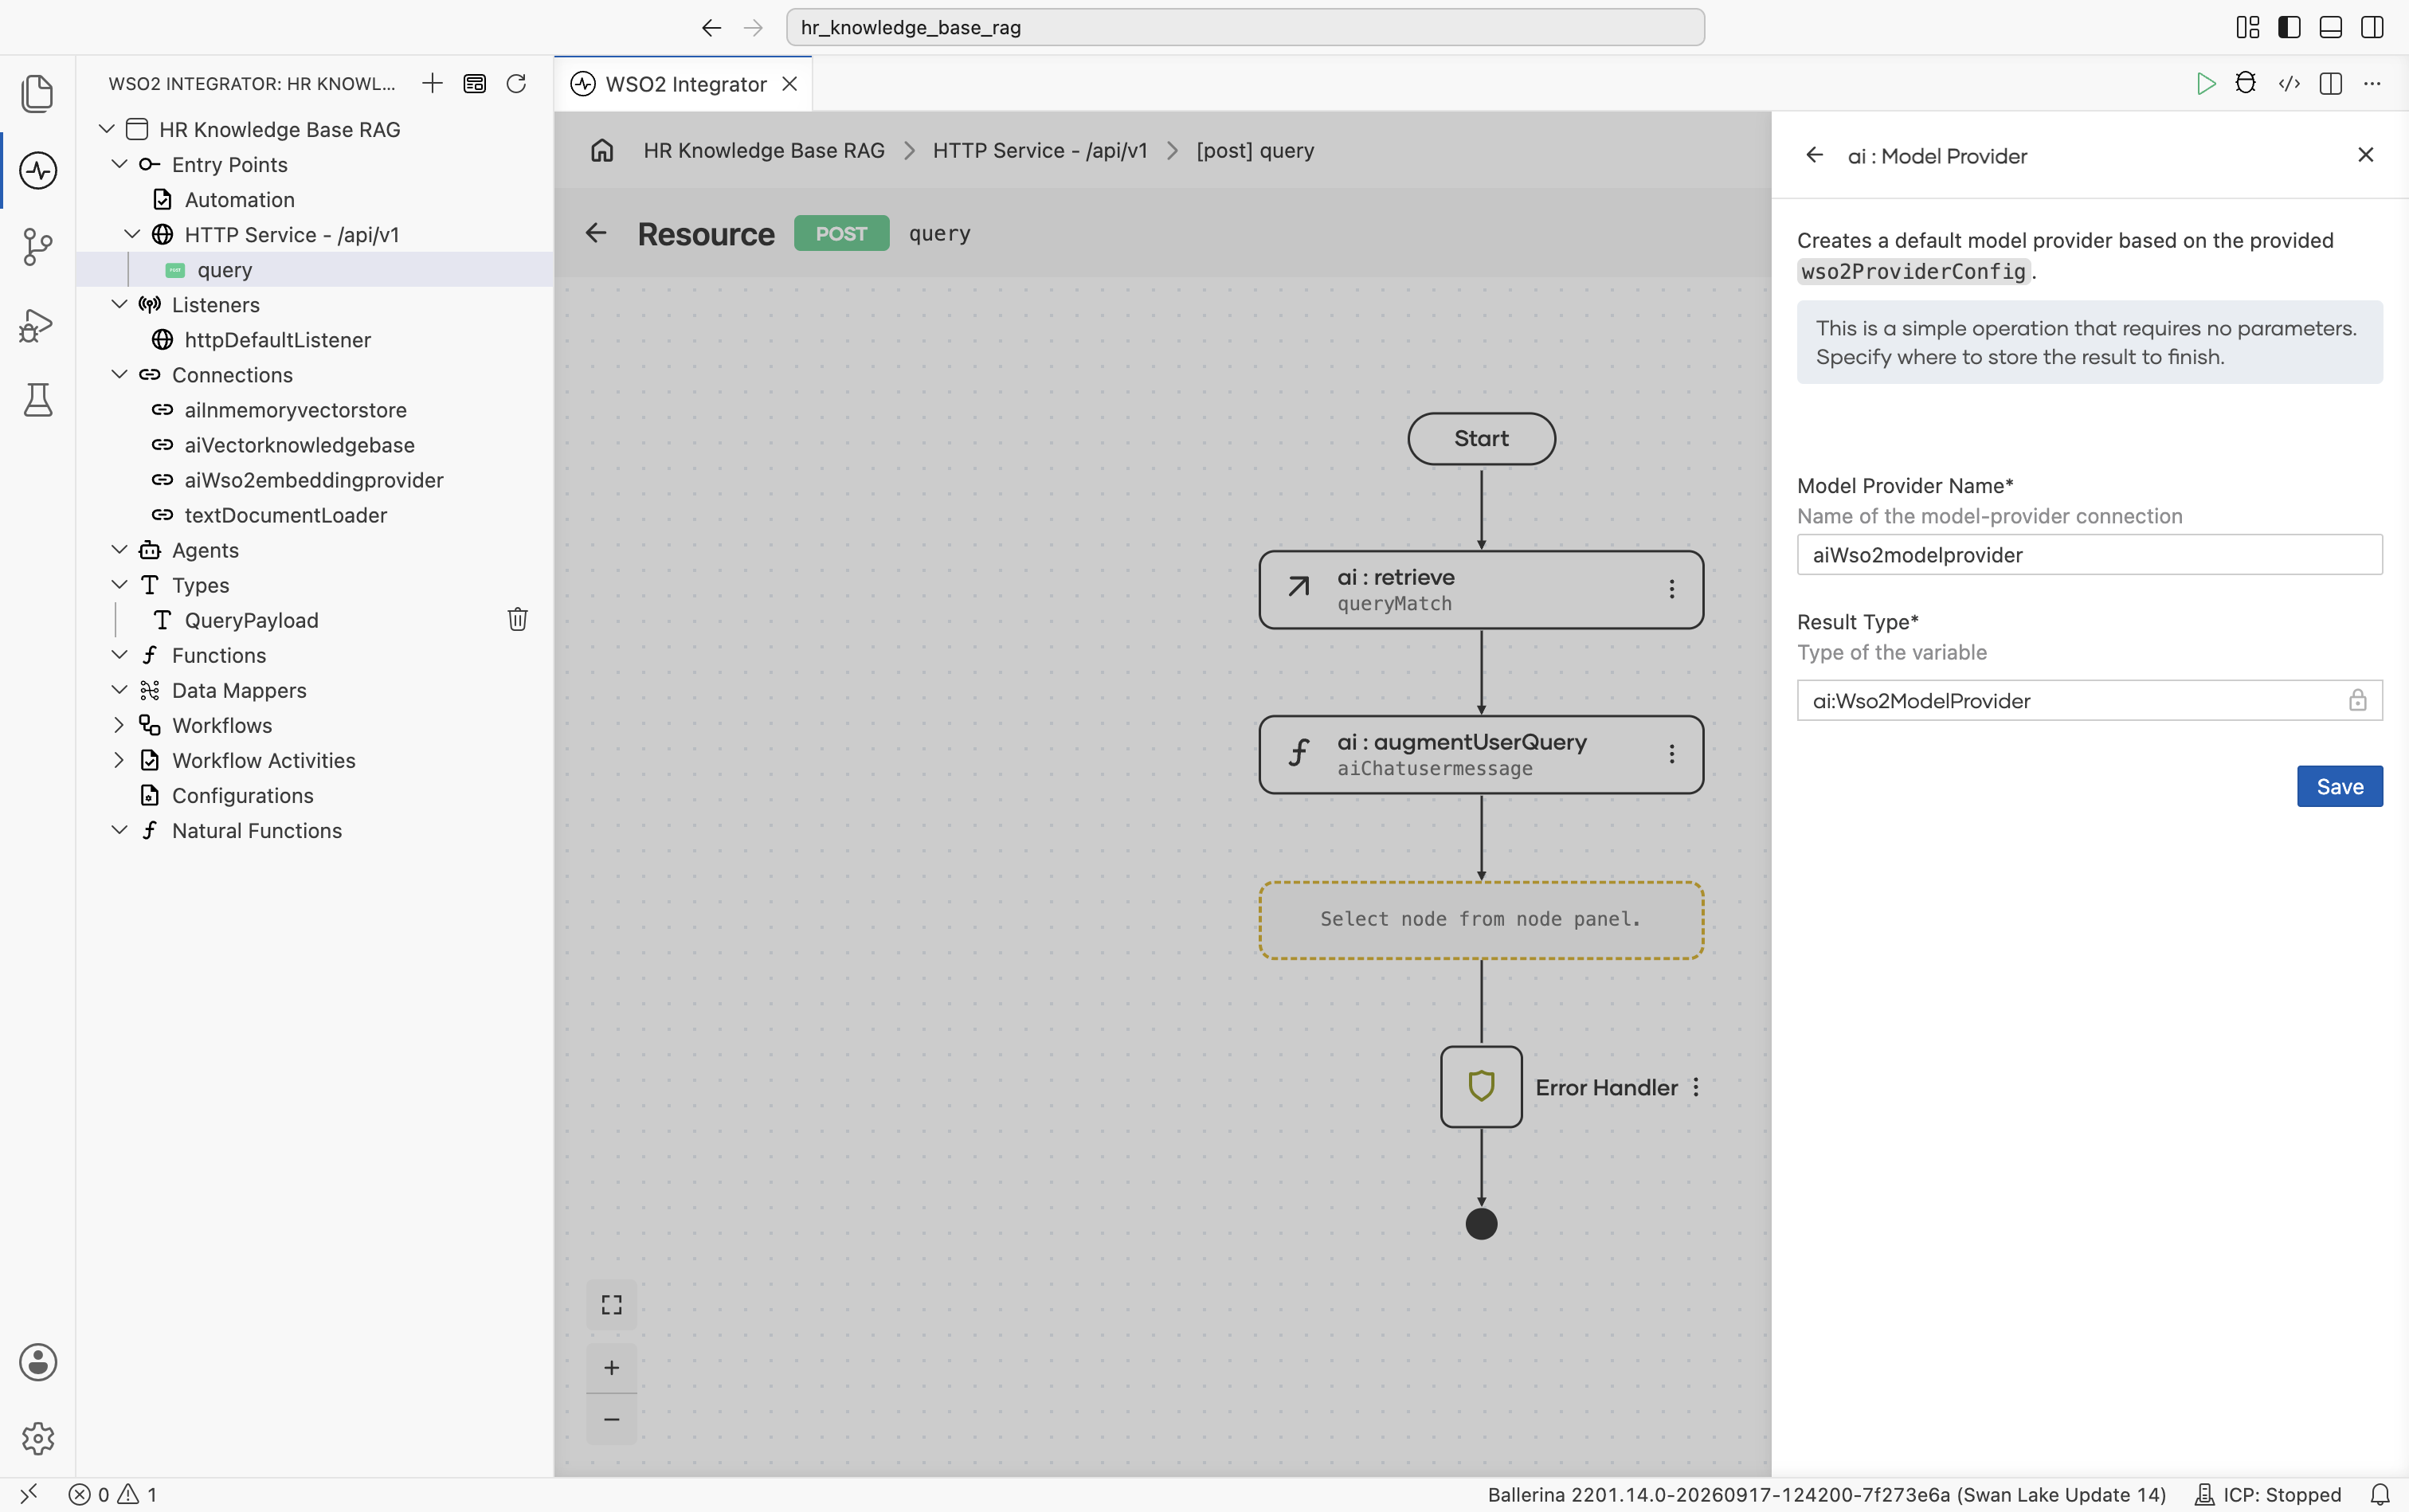Collapse the Connections section

click(119, 374)
